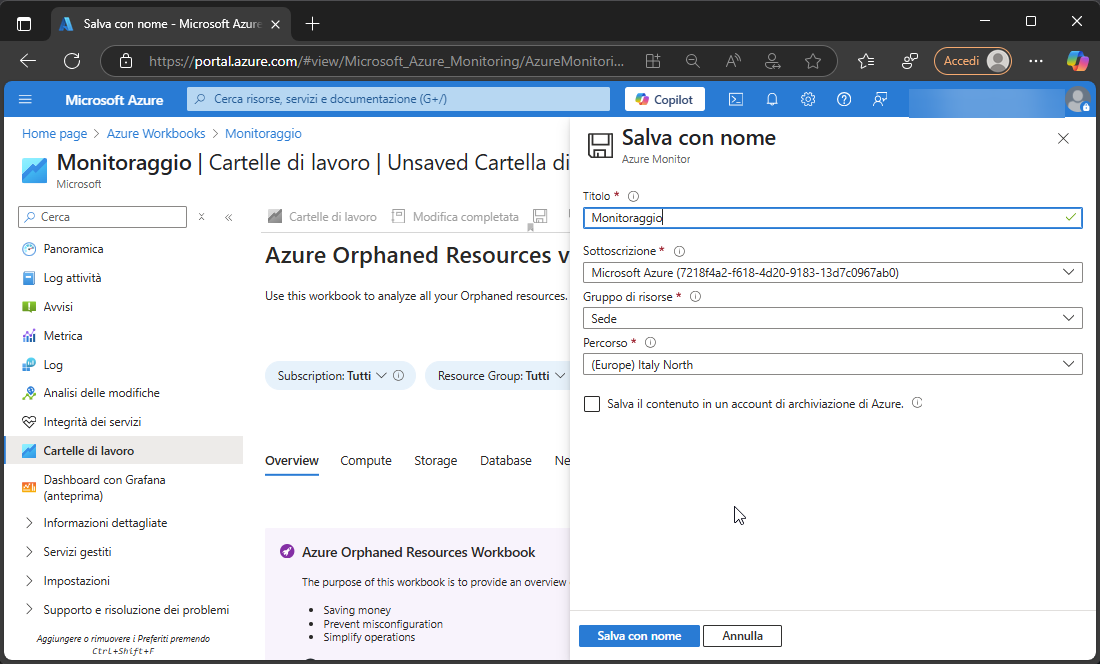Open the Azure portal hamburger menu
This screenshot has height=664, width=1100.
click(x=26, y=99)
